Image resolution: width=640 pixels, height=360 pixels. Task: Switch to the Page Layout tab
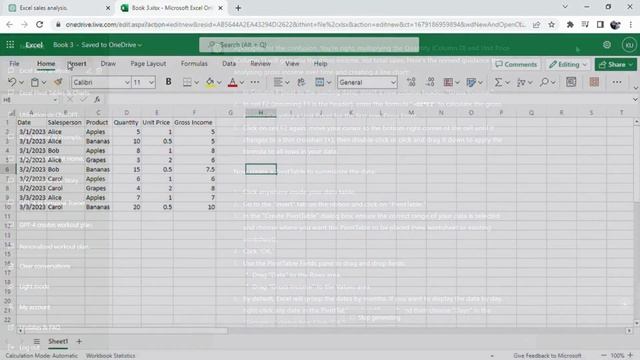148,64
